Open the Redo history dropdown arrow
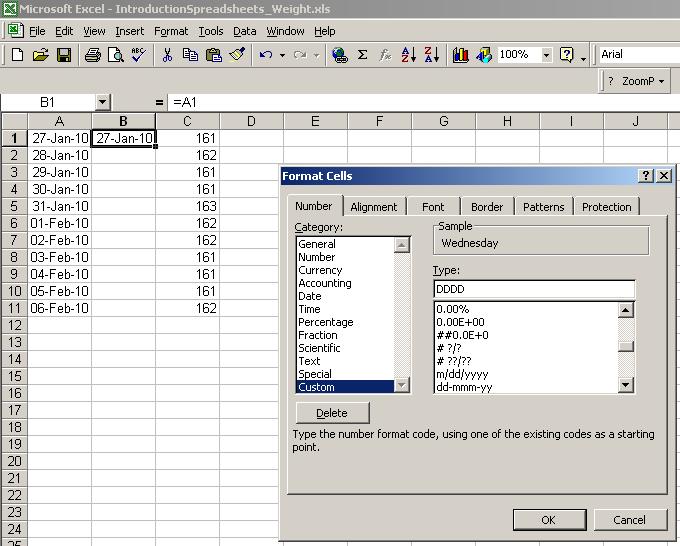 317,55
